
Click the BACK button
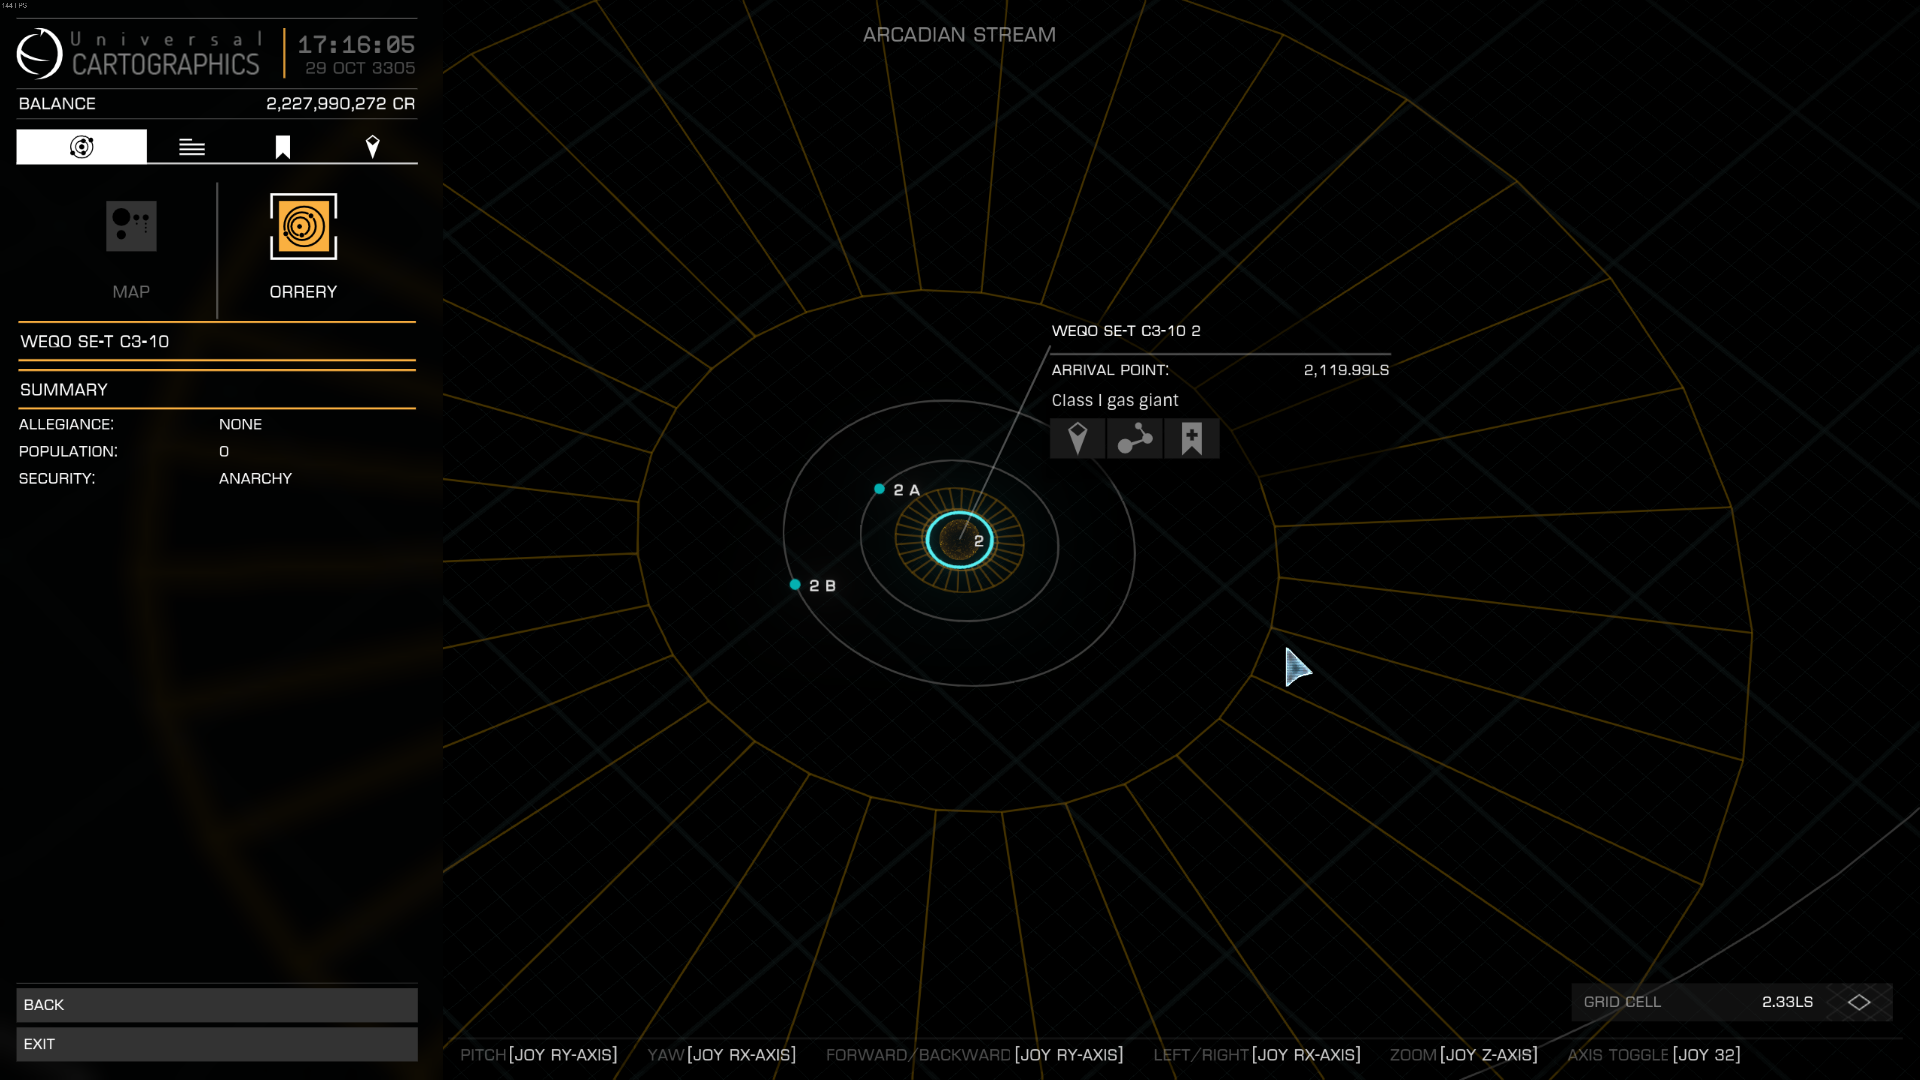[x=217, y=1005]
